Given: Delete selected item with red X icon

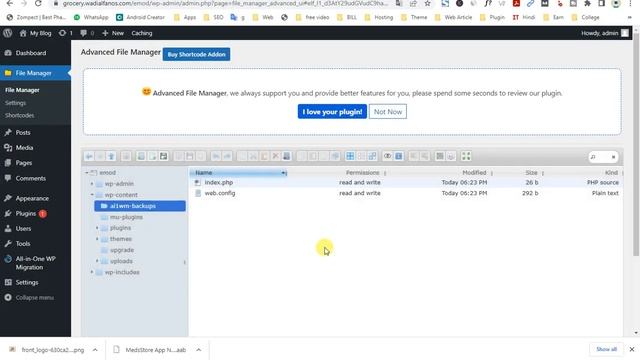Looking at the screenshot, I should tap(276, 156).
